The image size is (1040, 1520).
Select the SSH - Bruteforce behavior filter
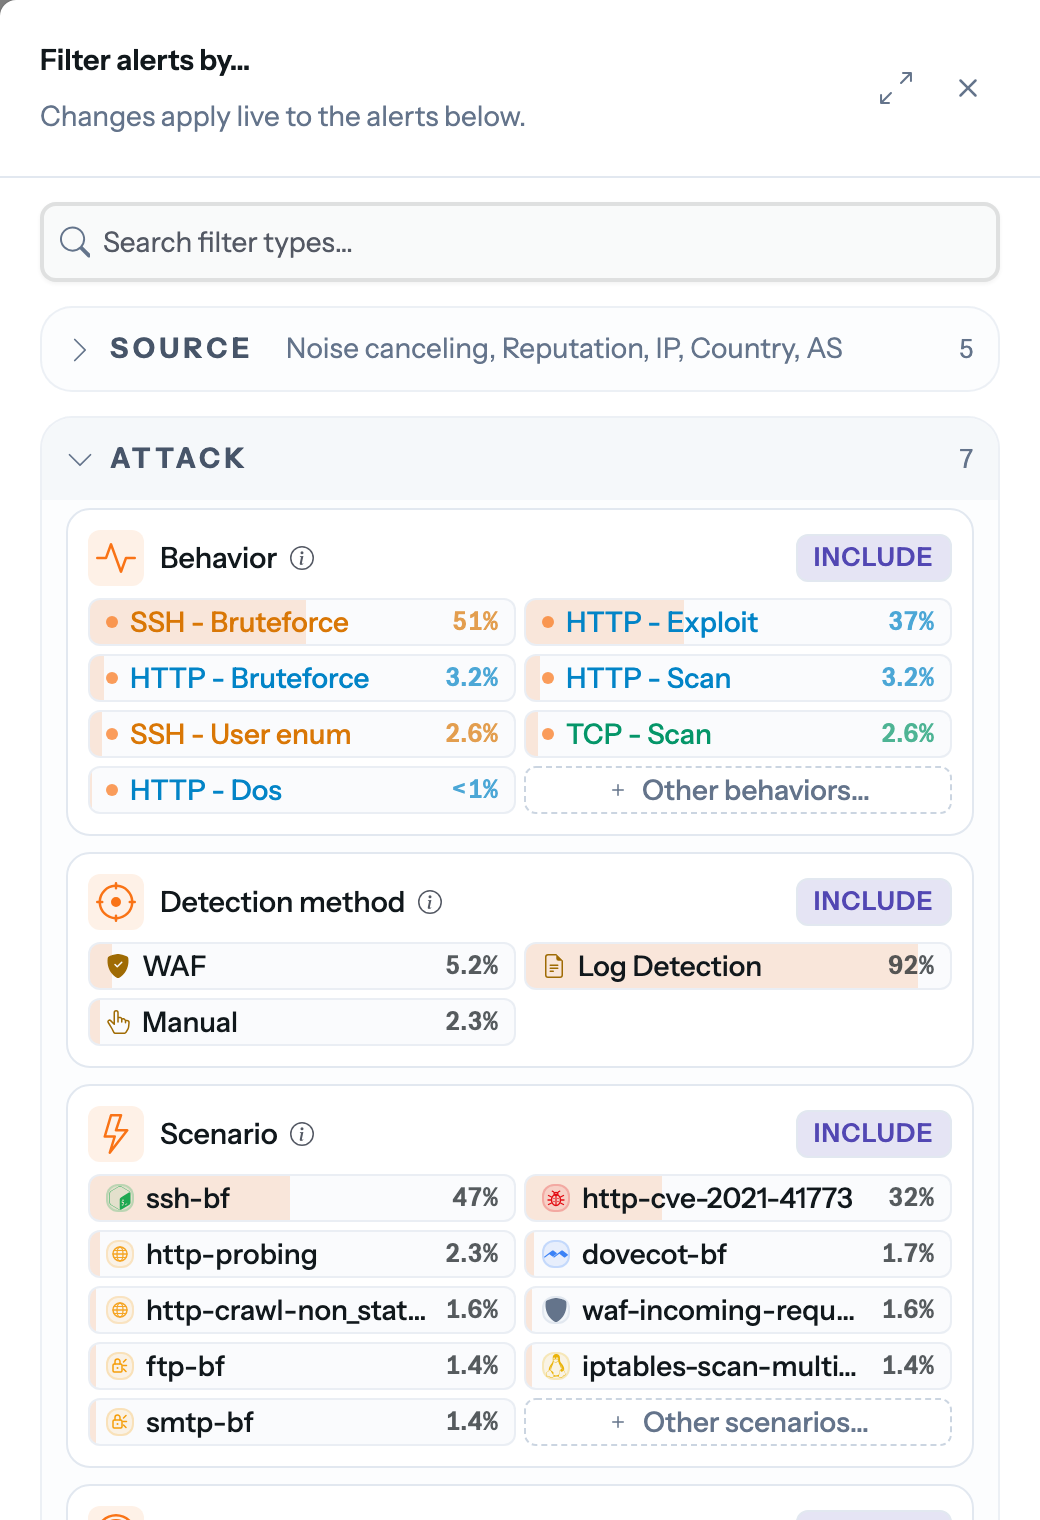point(302,622)
